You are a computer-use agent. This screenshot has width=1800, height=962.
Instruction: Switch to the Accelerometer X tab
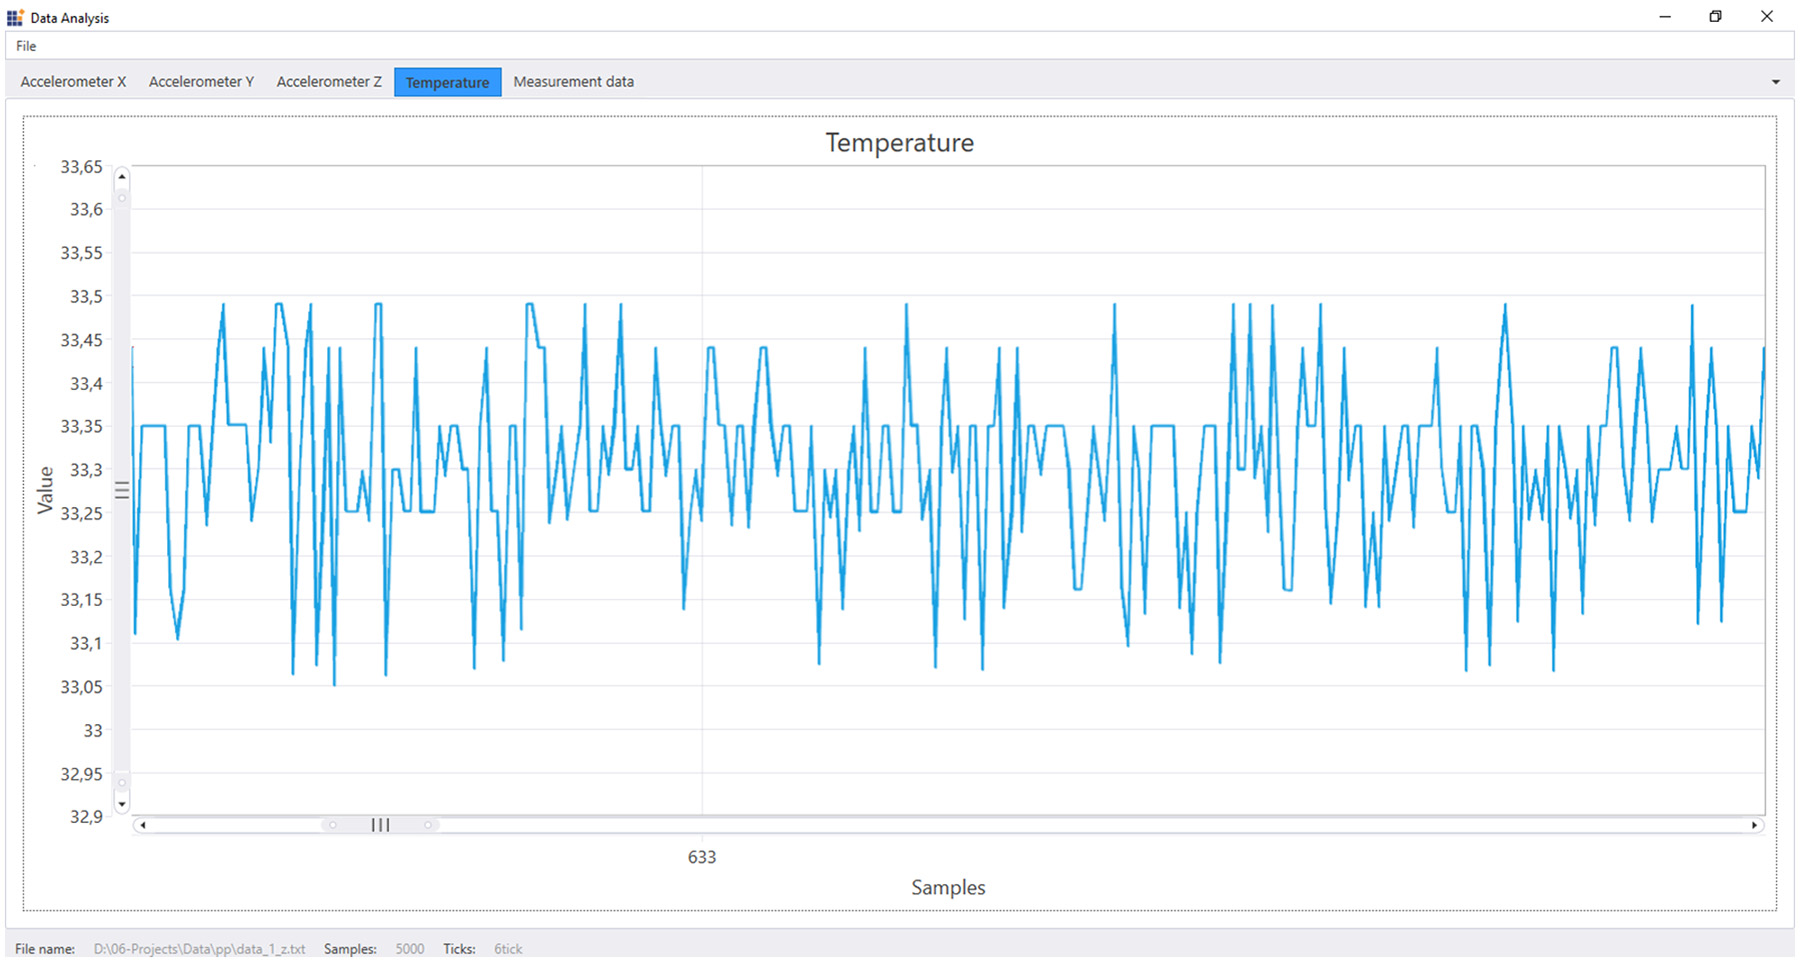(73, 82)
